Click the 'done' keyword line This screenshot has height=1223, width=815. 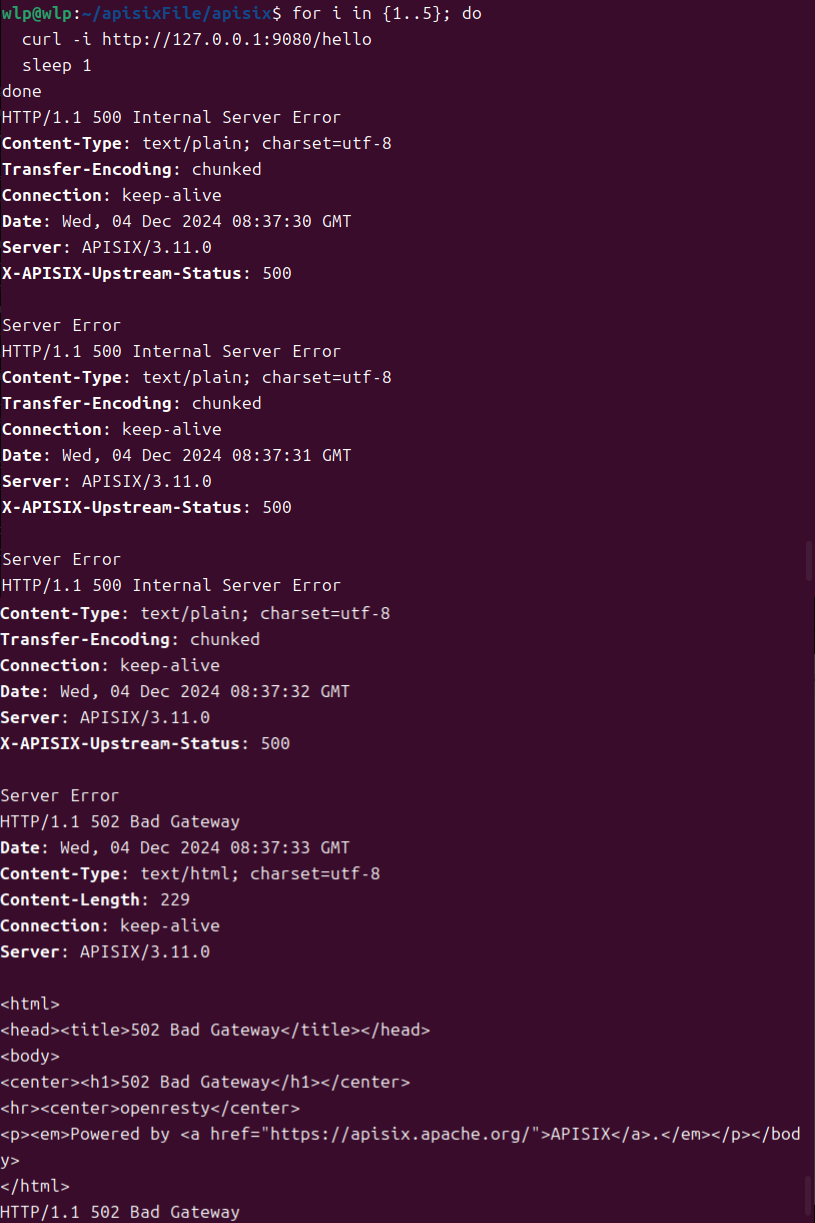click(x=22, y=91)
